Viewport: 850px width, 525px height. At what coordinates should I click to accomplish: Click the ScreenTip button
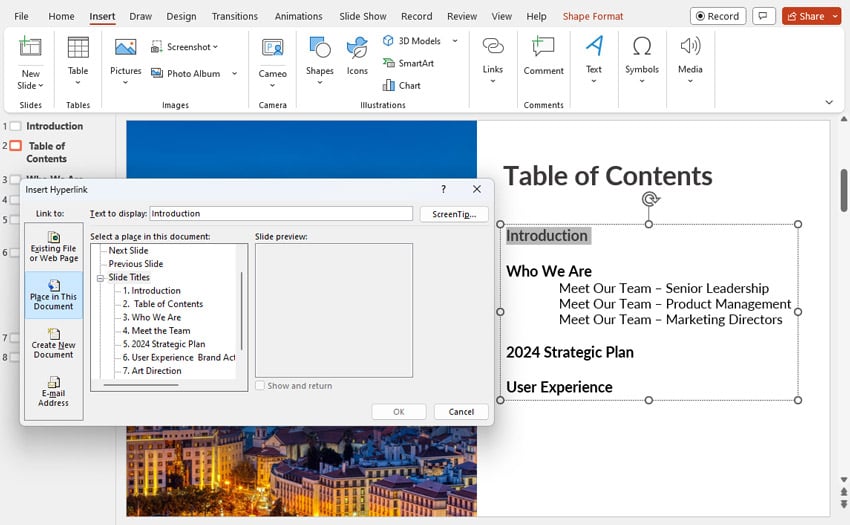454,214
